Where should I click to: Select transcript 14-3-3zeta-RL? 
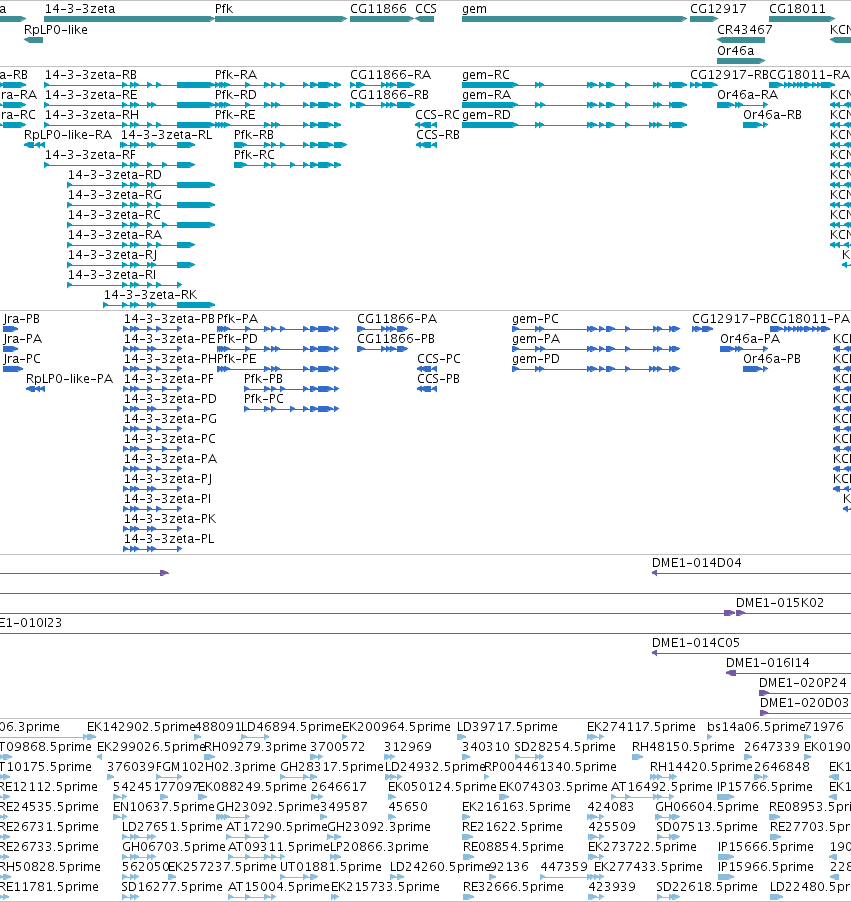click(x=166, y=135)
